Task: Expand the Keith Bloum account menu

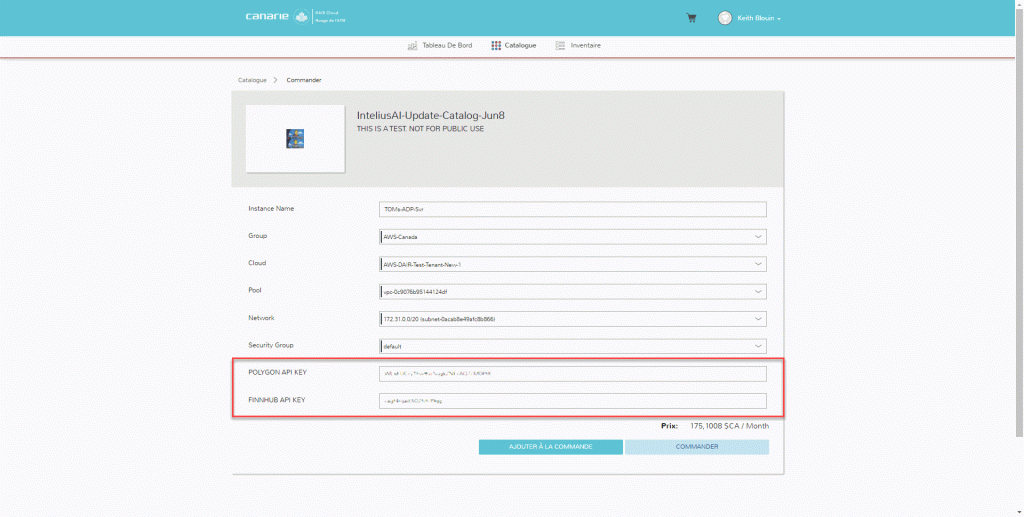Action: [x=759, y=18]
